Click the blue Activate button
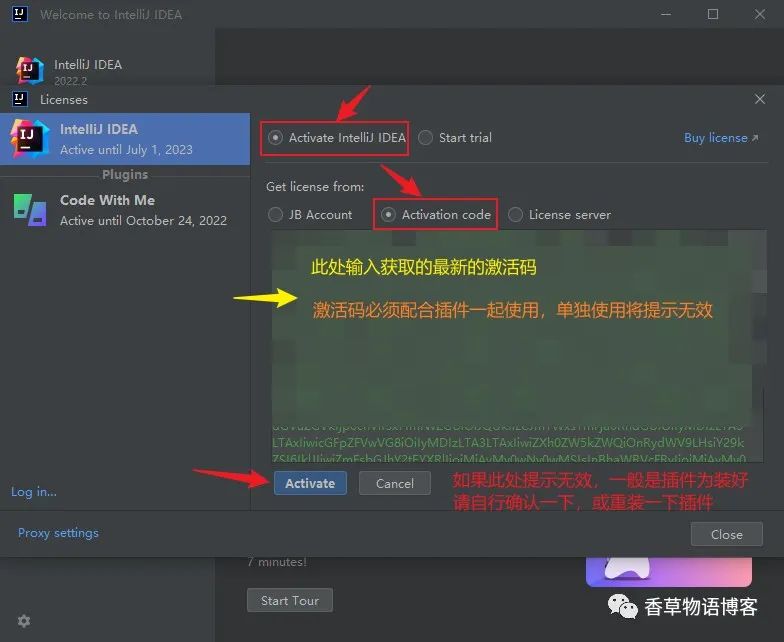This screenshot has height=642, width=784. (310, 483)
